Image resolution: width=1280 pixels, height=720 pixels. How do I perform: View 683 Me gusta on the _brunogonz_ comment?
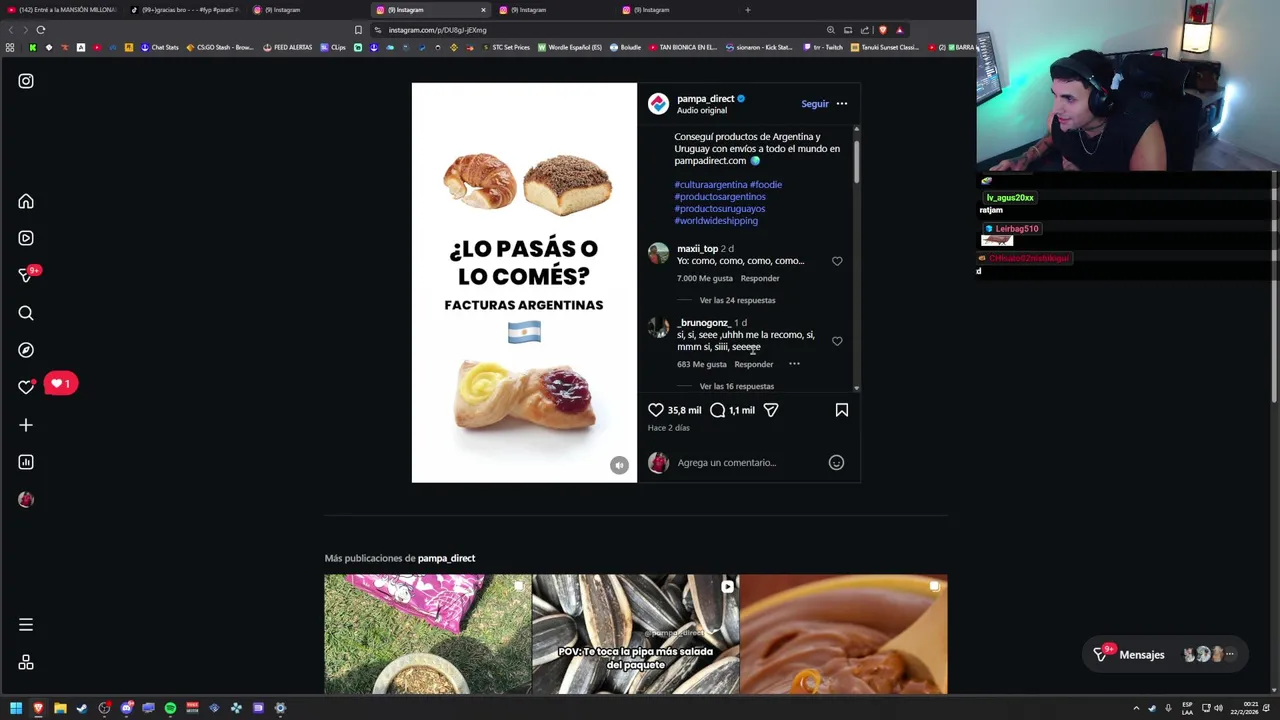tap(702, 364)
